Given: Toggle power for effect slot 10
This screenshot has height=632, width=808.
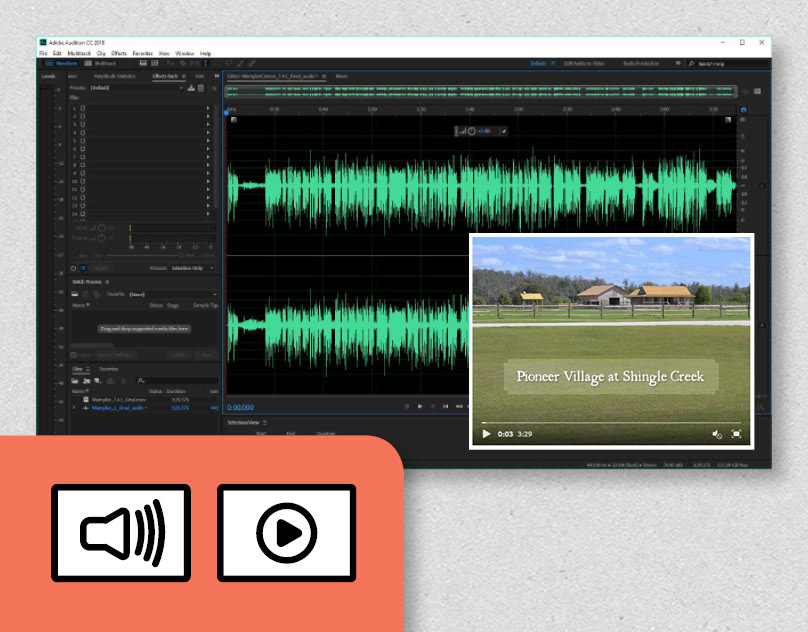Looking at the screenshot, I should [x=82, y=181].
